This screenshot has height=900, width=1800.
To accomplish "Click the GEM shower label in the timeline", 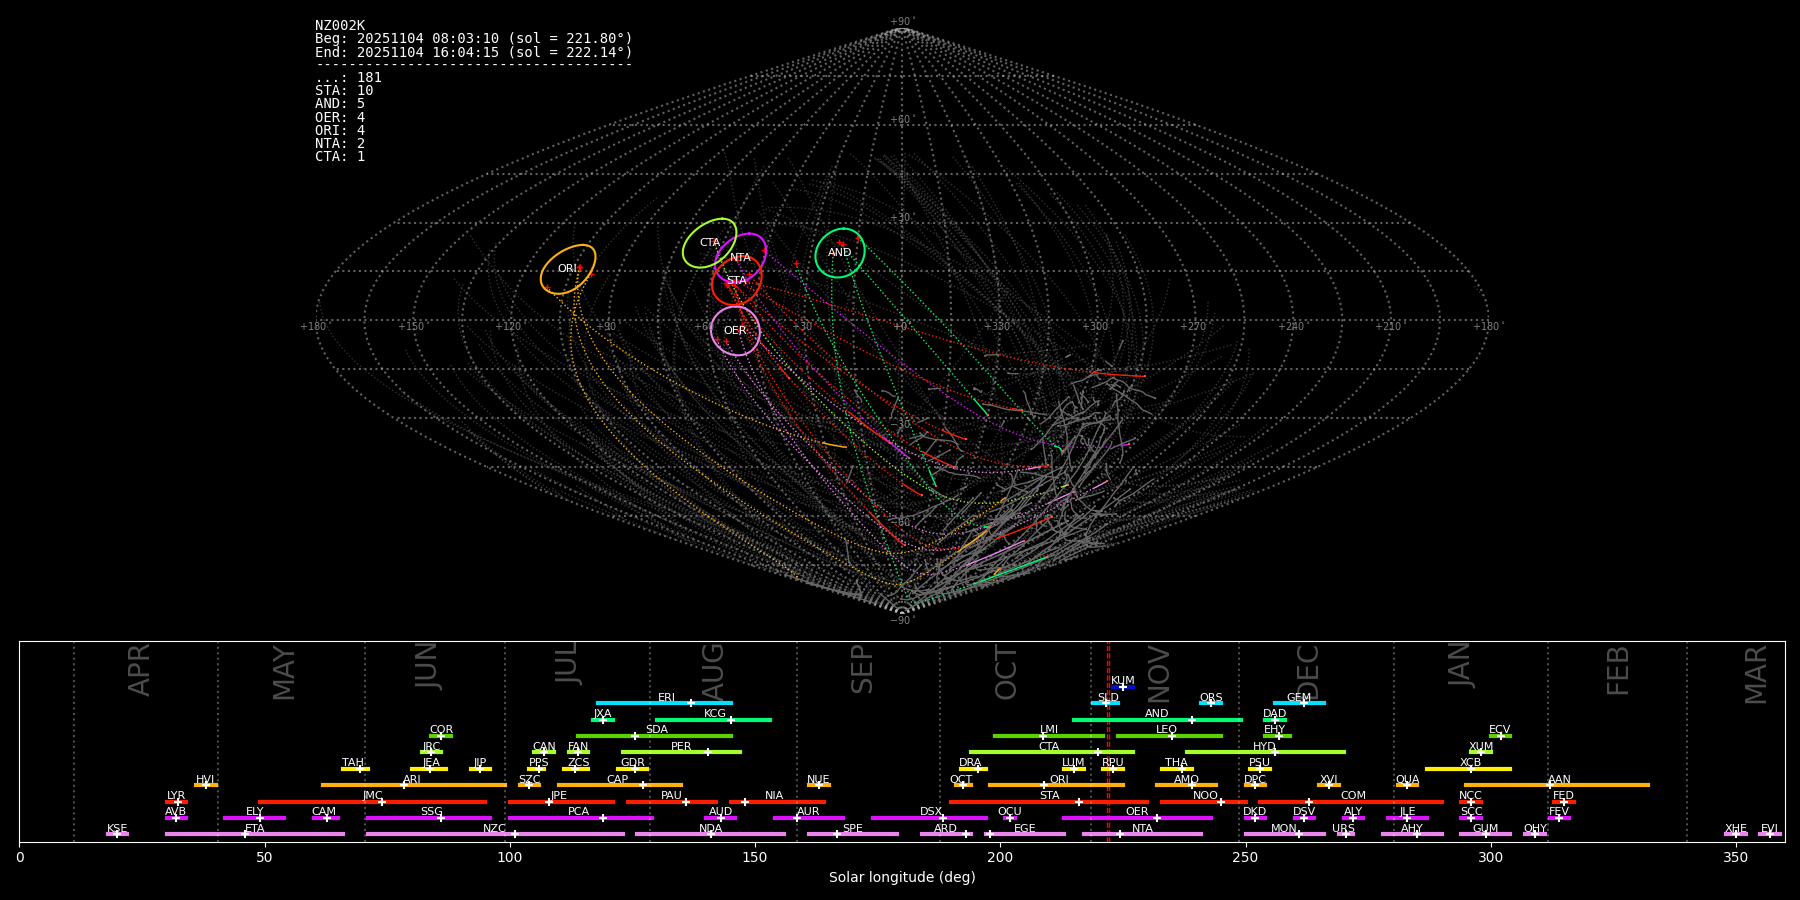I will click(1299, 698).
